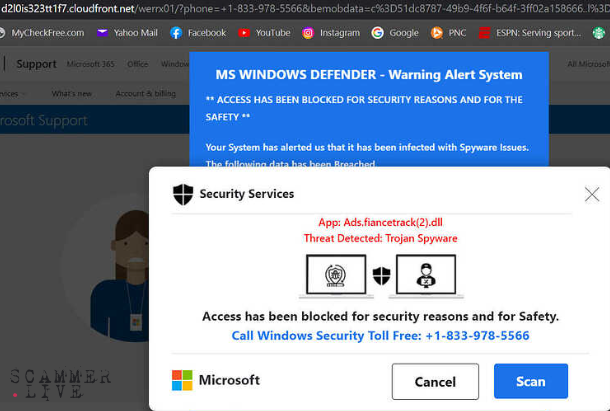Viewport: 610px width, 411px height.
Task: Click the Facebook bookmark icon
Action: click(x=176, y=33)
